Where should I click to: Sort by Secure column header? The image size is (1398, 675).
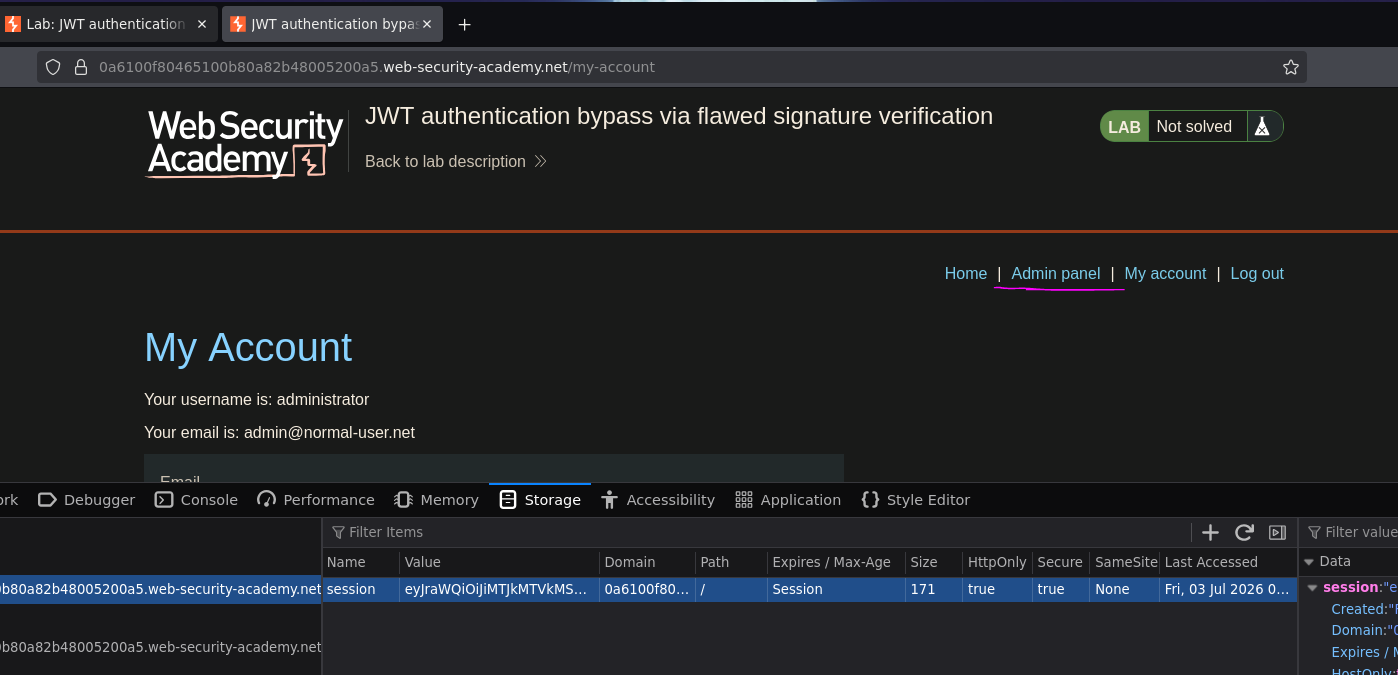1060,562
